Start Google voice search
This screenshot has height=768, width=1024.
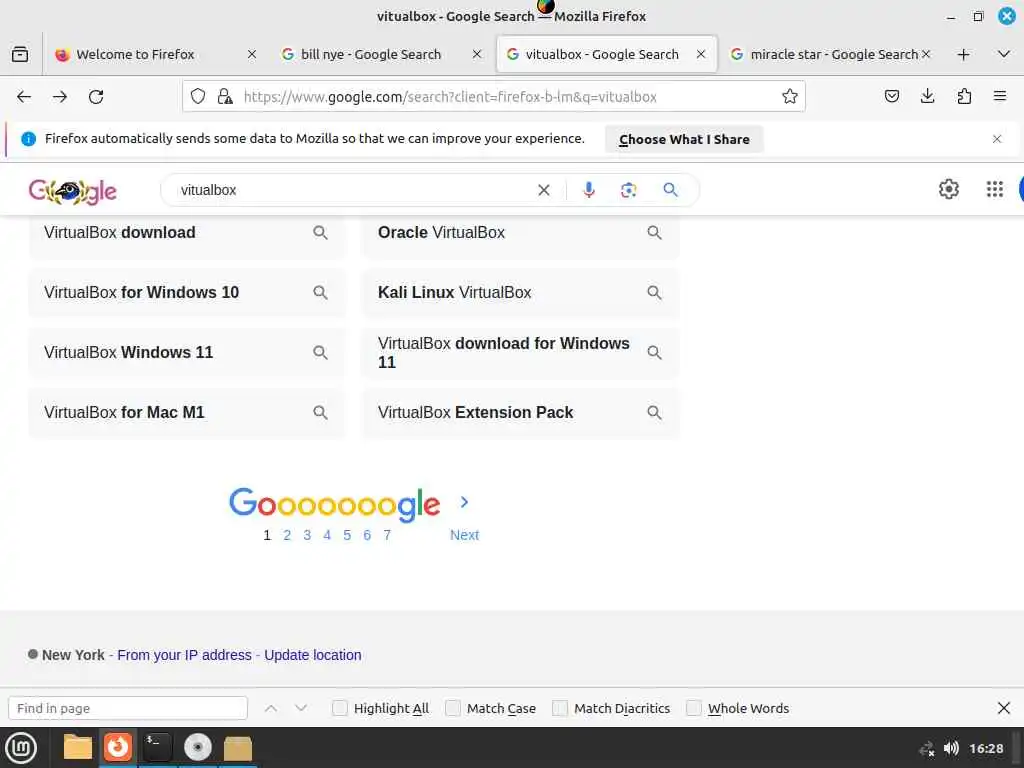tap(588, 190)
